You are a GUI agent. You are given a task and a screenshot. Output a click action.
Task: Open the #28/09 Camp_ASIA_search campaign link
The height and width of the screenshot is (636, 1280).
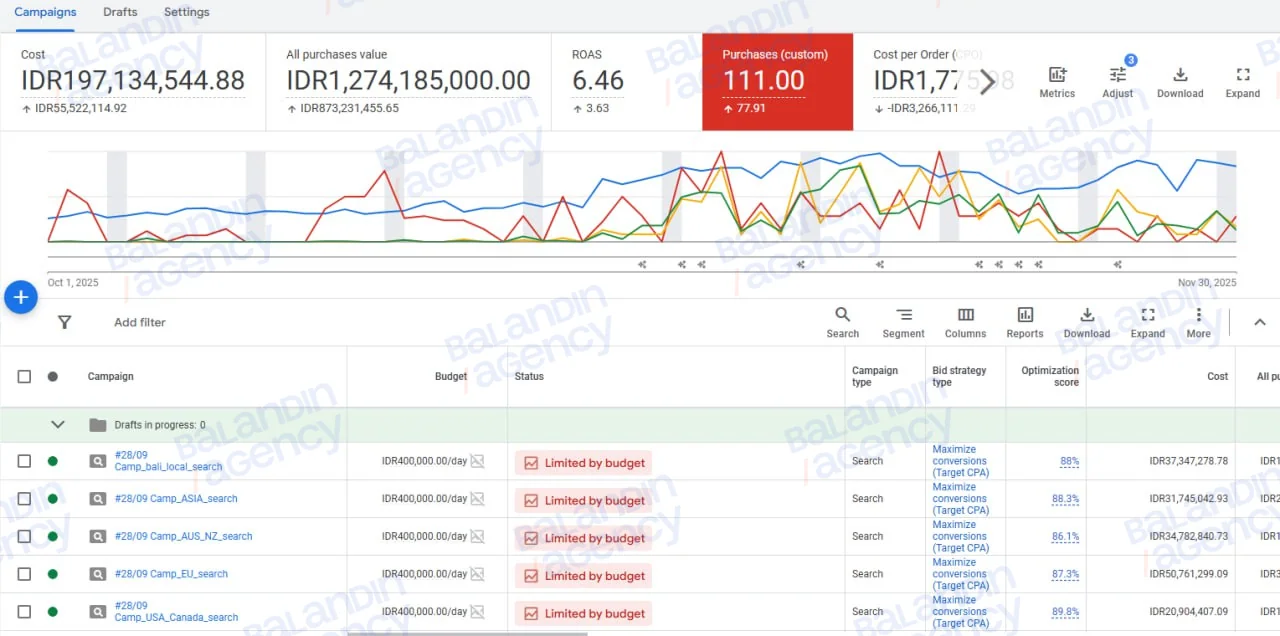pyautogui.click(x=176, y=499)
